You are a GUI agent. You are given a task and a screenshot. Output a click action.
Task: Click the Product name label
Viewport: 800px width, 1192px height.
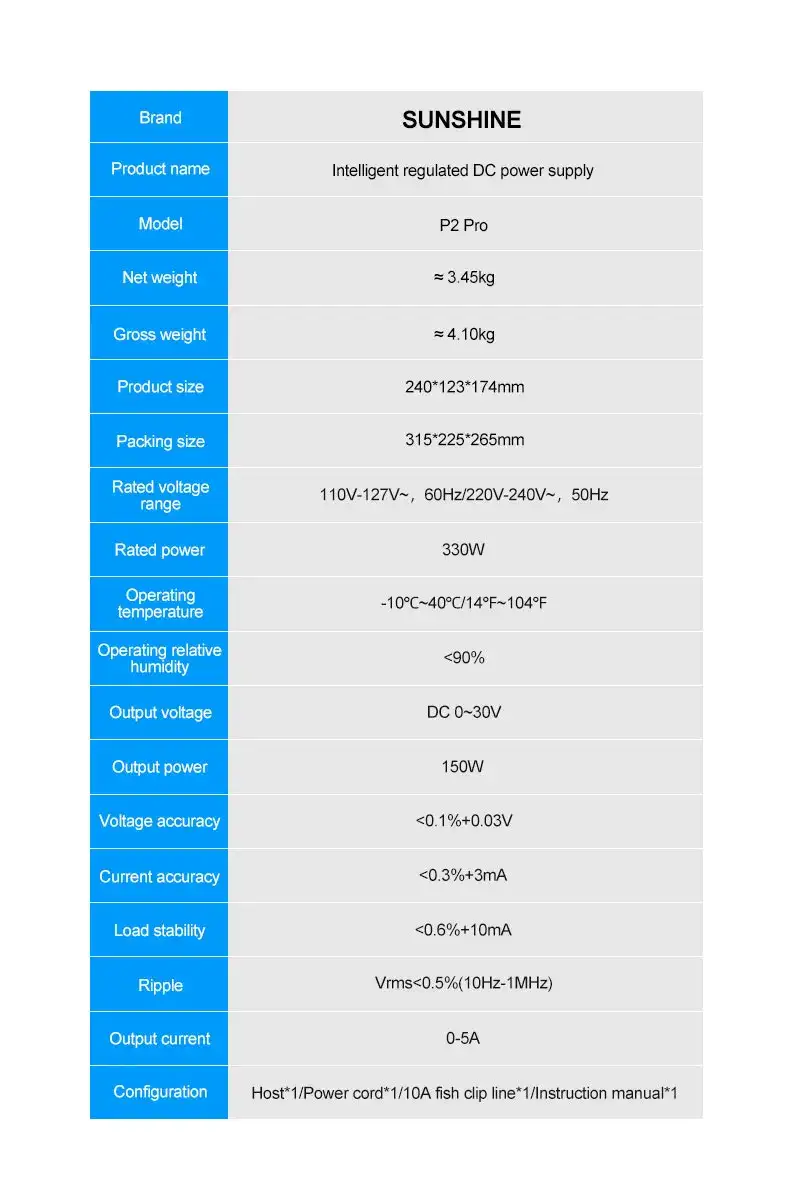(x=160, y=169)
